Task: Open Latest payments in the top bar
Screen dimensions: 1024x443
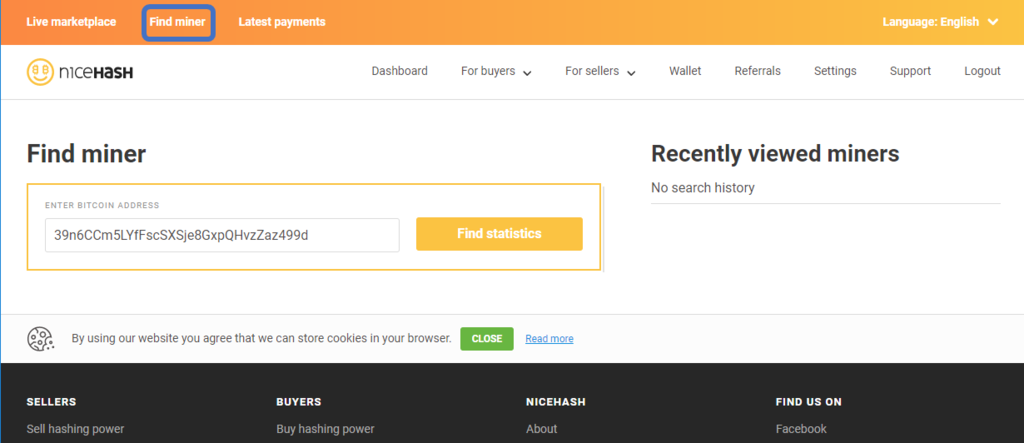Action: tap(281, 22)
